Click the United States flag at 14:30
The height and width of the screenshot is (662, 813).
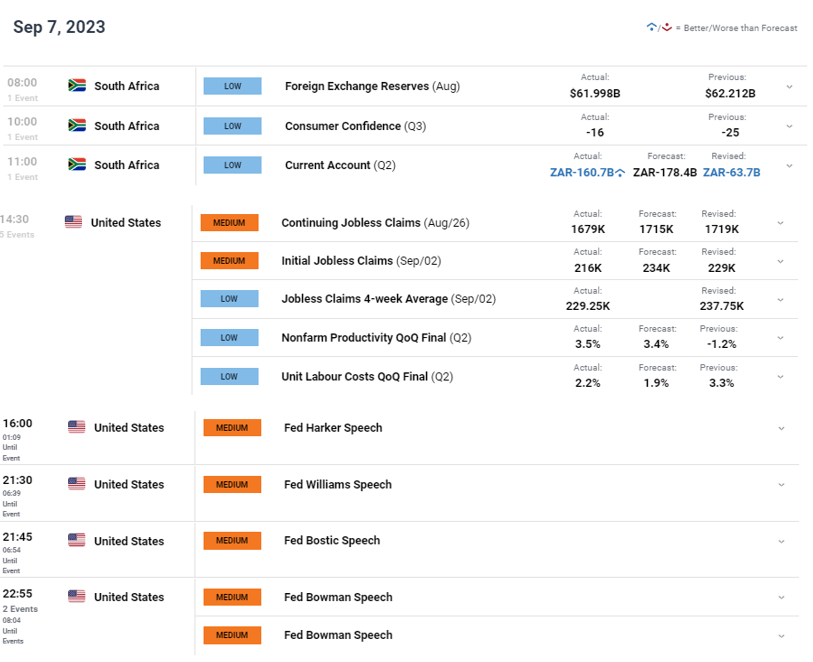[73, 222]
